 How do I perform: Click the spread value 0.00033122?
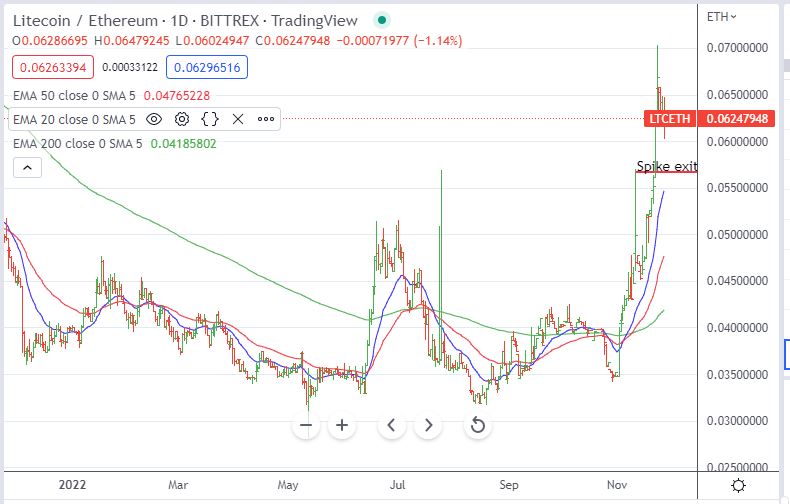(x=130, y=68)
